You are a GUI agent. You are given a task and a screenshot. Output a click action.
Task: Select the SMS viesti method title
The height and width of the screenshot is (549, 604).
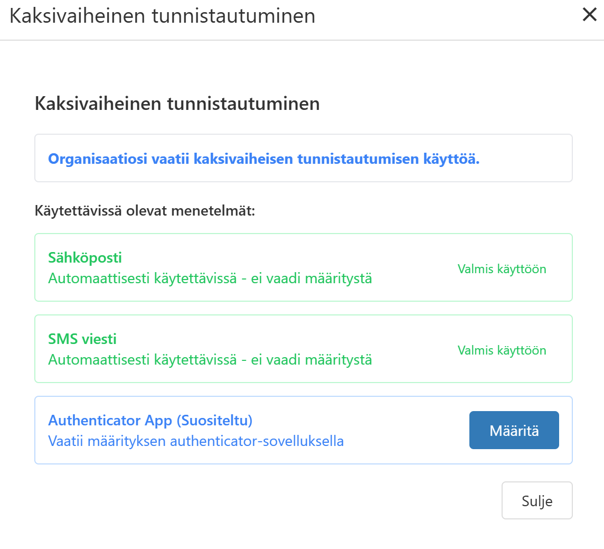coord(89,339)
